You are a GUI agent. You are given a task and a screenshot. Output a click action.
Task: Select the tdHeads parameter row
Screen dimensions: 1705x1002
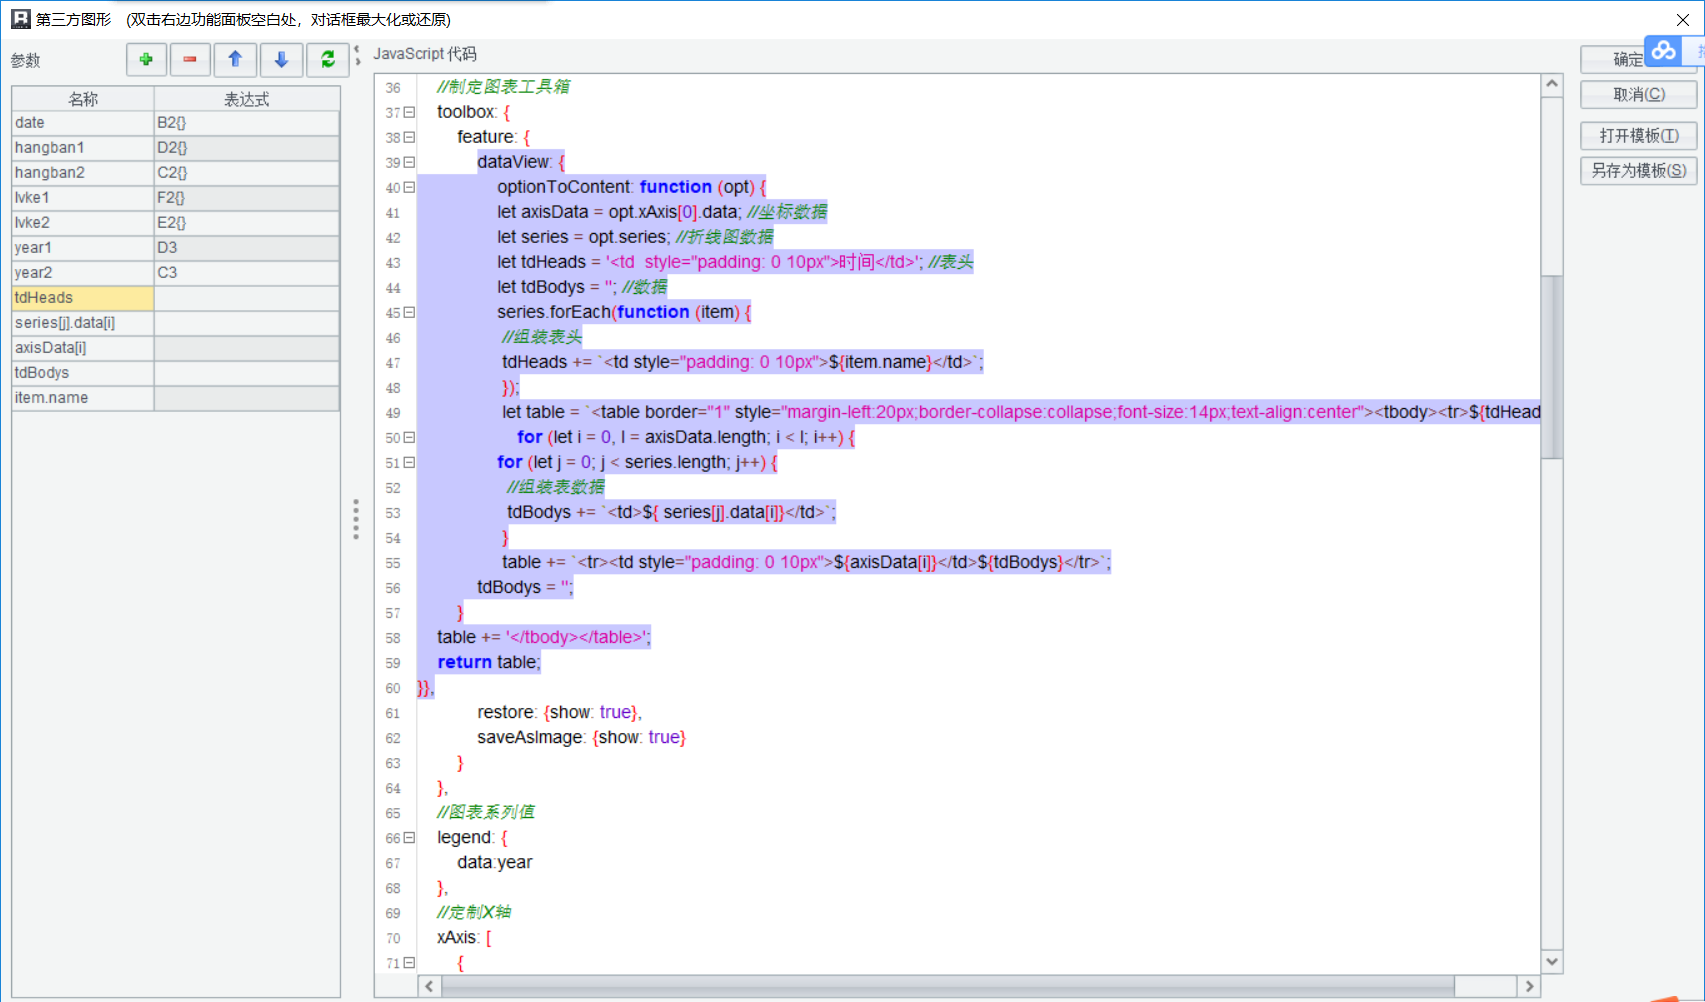point(83,298)
